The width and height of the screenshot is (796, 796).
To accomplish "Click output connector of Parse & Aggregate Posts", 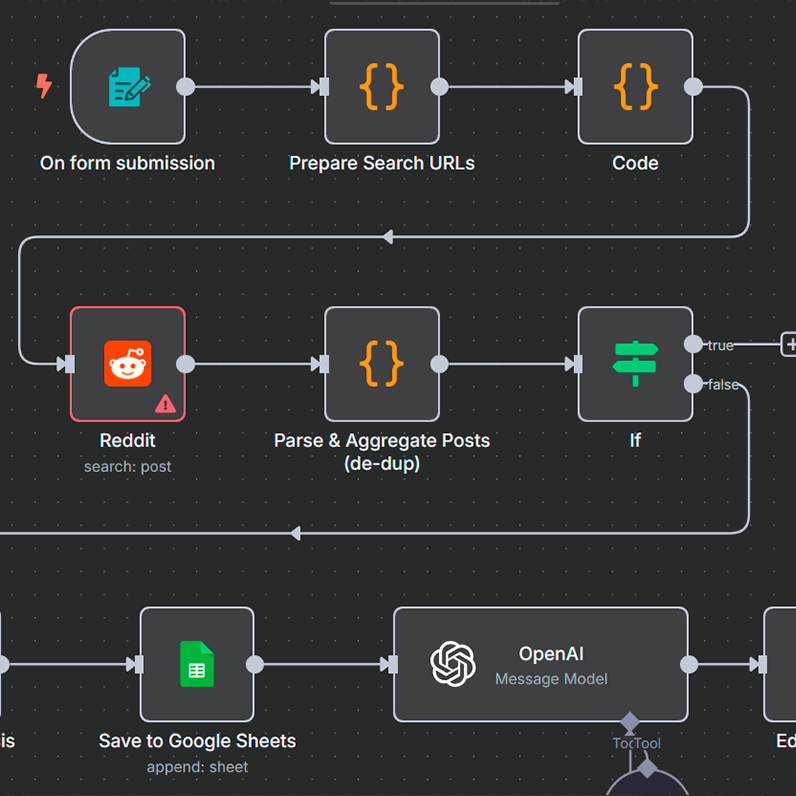I will [439, 364].
